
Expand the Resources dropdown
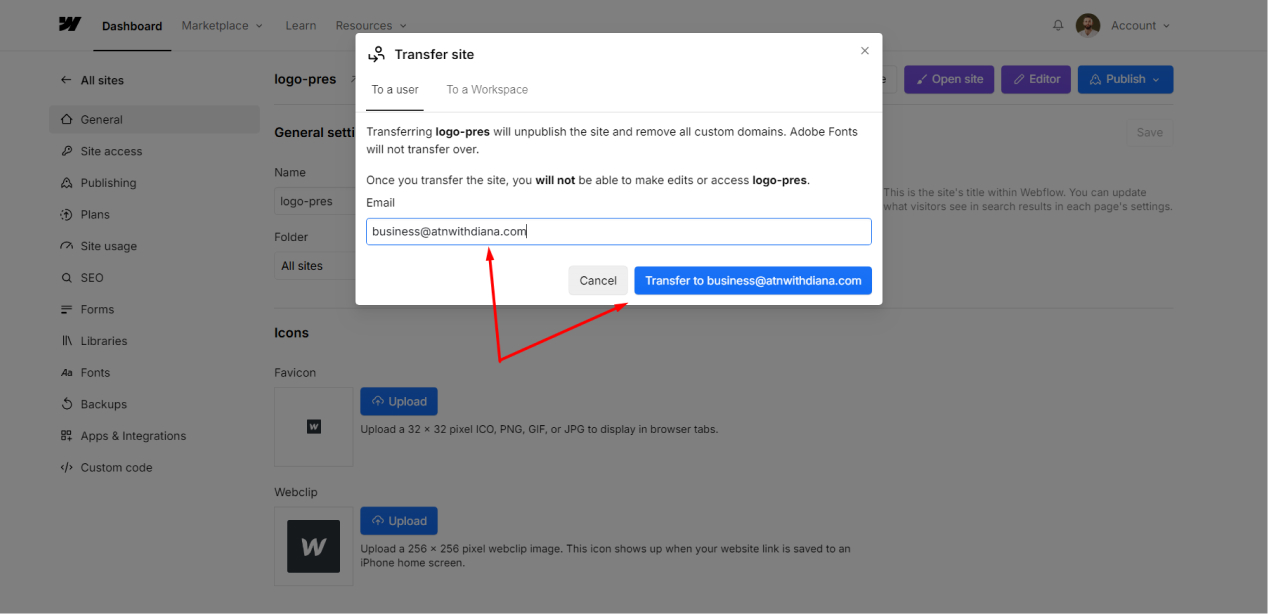click(371, 25)
